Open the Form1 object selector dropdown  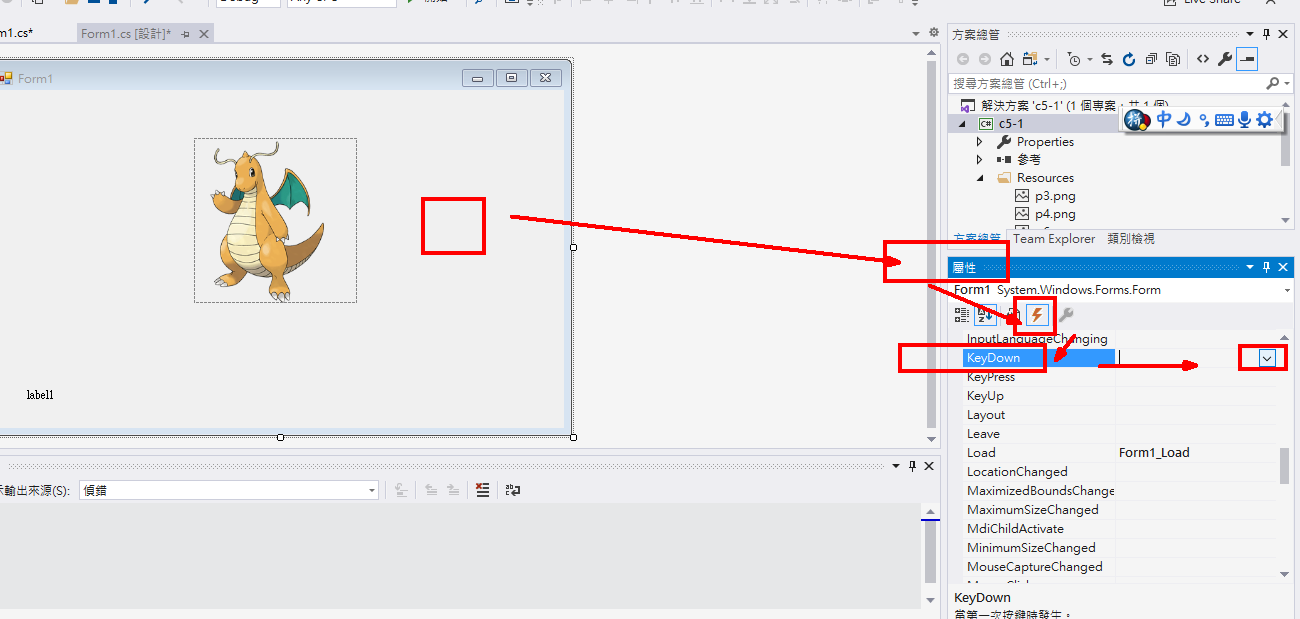pyautogui.click(x=1287, y=290)
